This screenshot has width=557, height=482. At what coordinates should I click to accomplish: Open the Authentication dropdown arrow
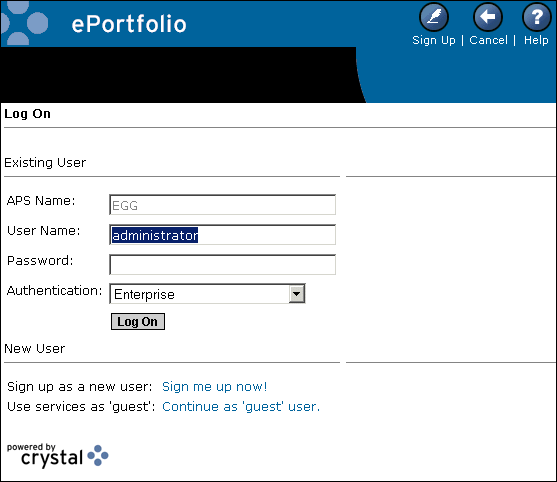click(297, 294)
